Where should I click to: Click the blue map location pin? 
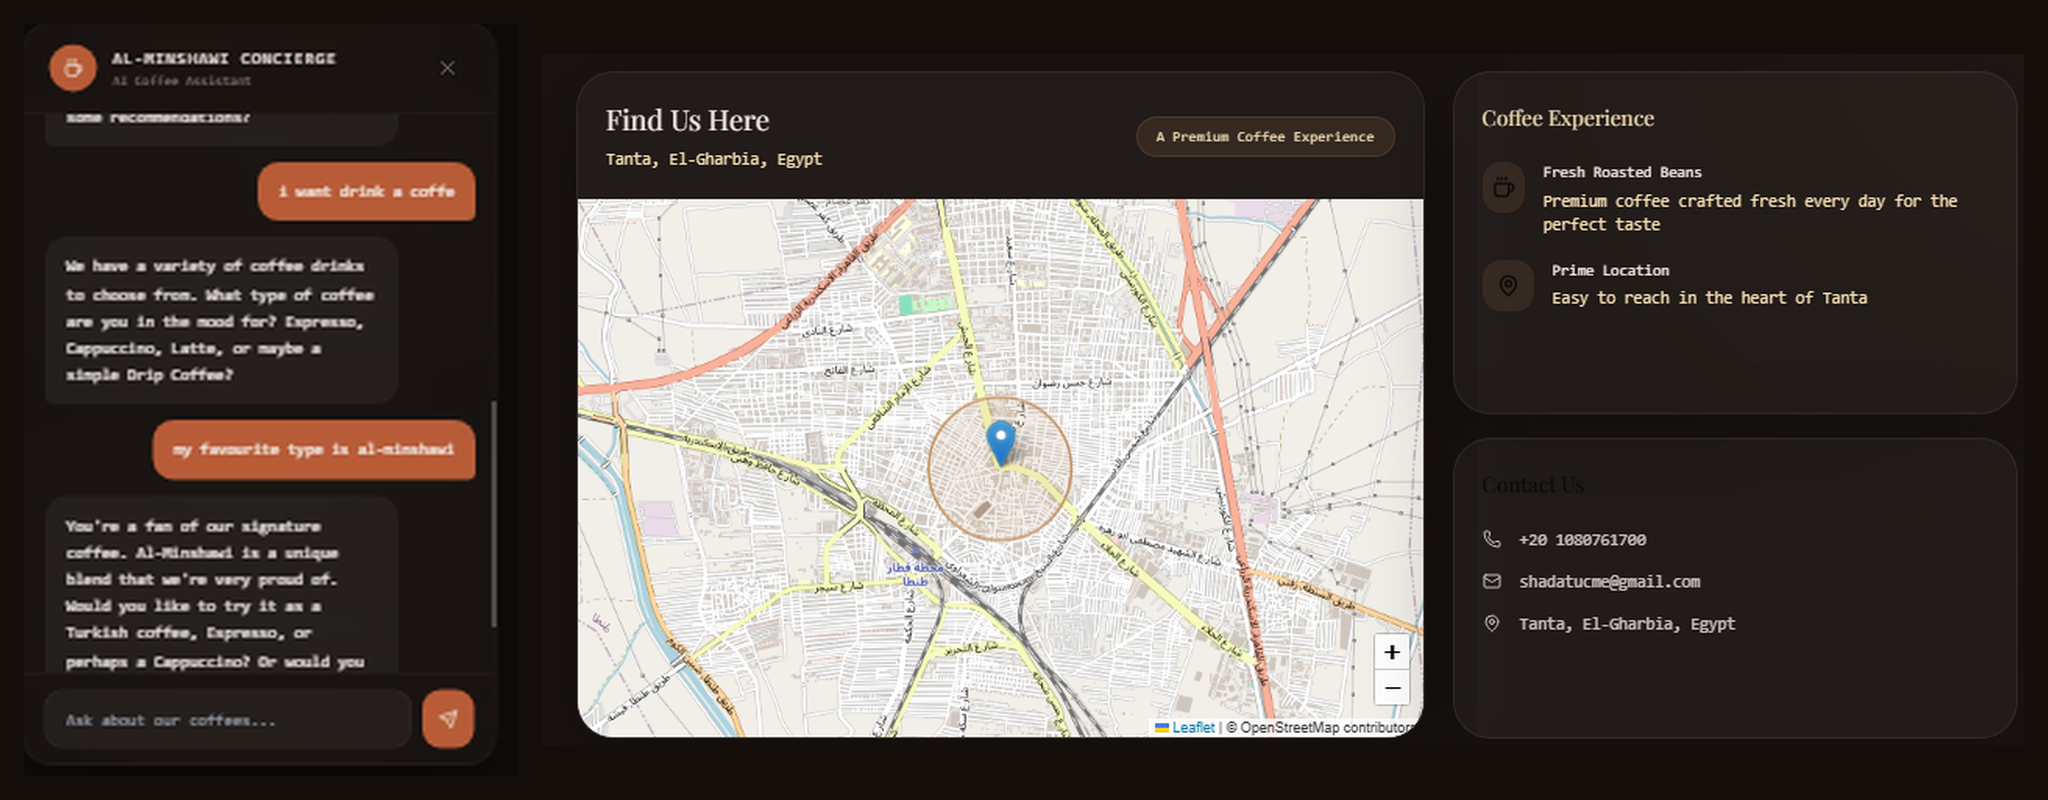click(1000, 442)
